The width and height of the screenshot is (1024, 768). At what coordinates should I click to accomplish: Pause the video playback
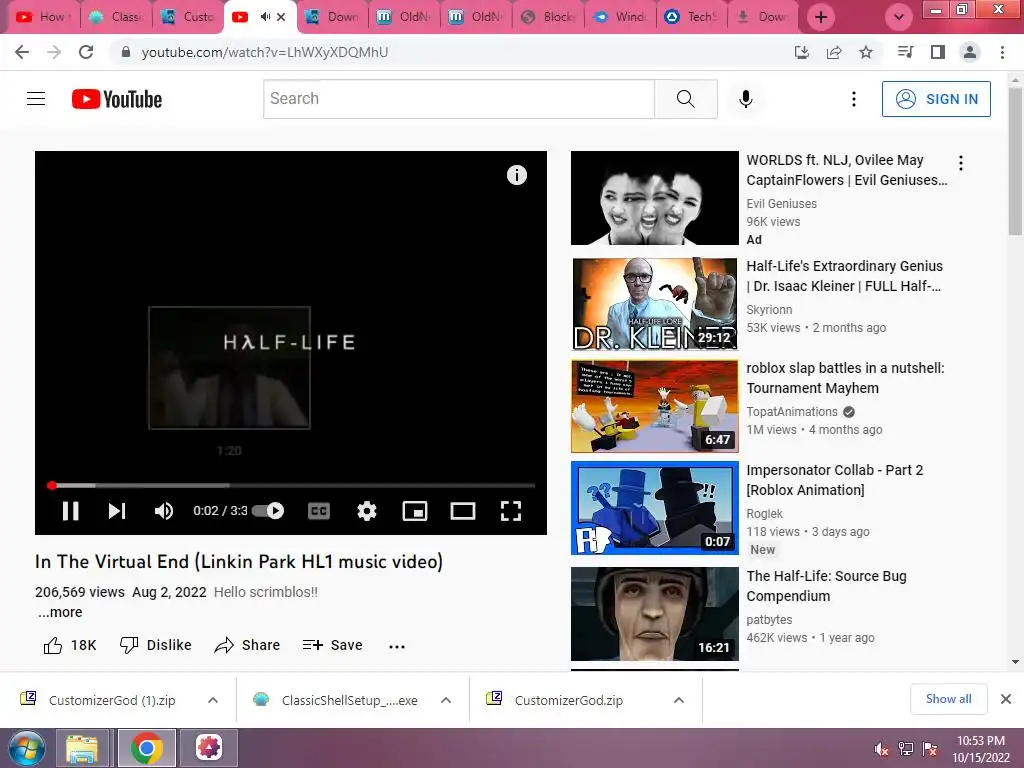coord(71,511)
